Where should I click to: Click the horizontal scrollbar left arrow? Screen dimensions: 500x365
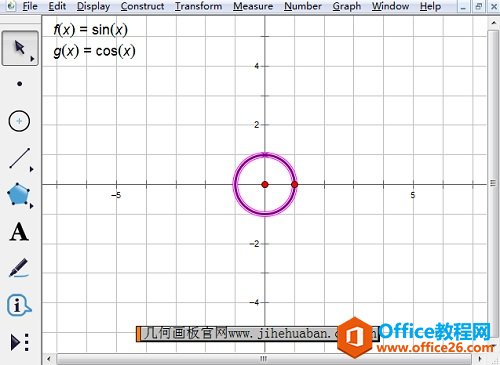(49, 359)
